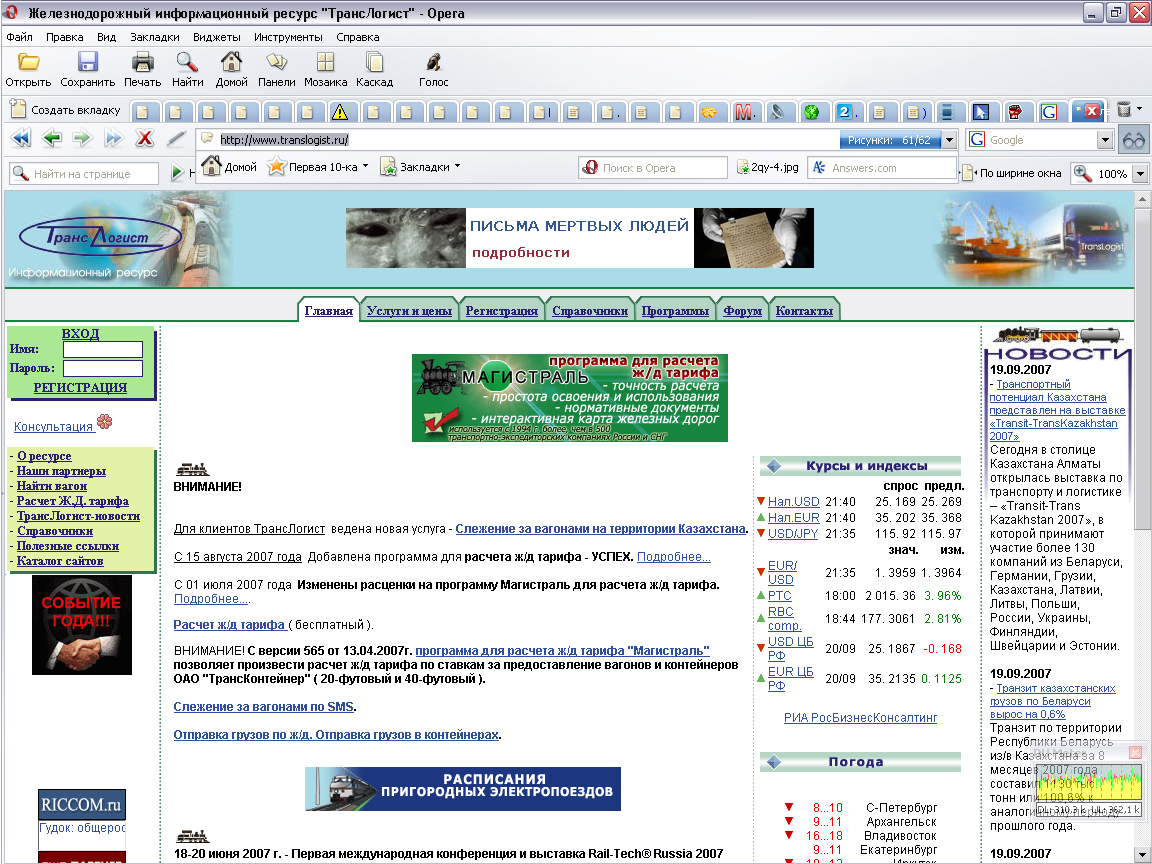
Task: Click the rewind double-arrow navigation icon
Action: [21, 138]
